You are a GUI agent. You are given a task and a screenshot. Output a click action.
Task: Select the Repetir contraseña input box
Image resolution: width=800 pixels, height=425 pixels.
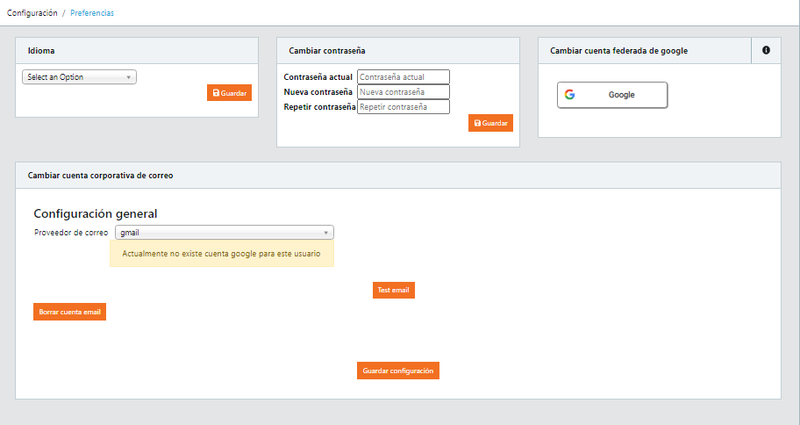[x=403, y=107]
